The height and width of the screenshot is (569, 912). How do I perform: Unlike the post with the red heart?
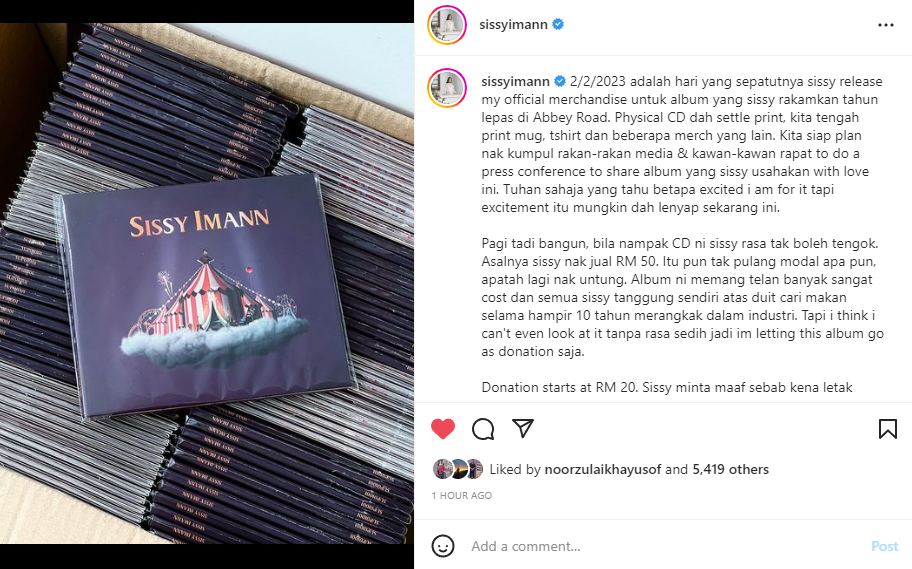(x=443, y=429)
